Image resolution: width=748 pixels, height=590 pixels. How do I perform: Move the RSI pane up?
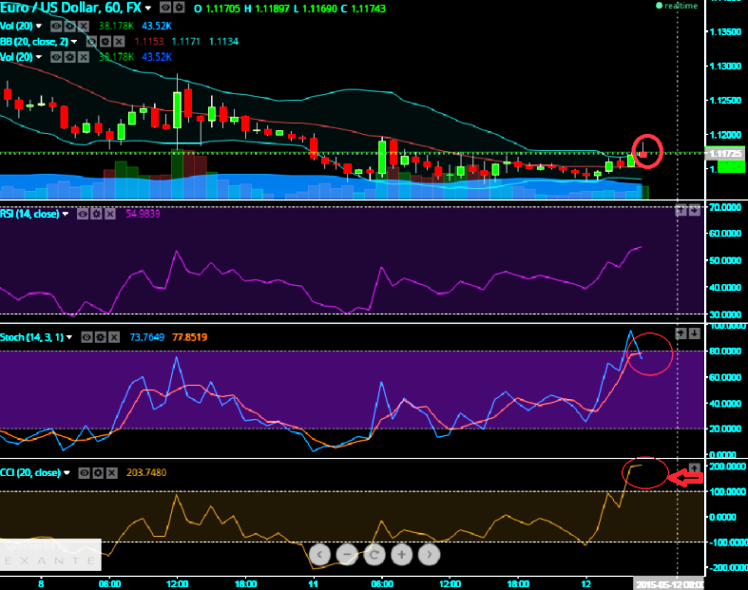point(681,210)
